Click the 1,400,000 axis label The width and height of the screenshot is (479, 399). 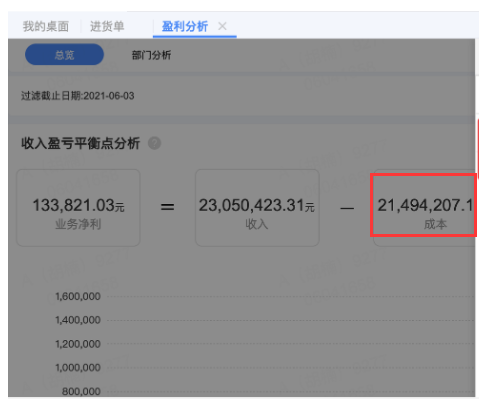(78, 320)
